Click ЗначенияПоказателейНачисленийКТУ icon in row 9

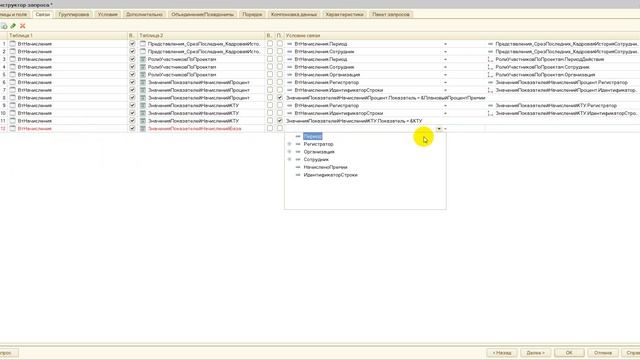tap(143, 105)
